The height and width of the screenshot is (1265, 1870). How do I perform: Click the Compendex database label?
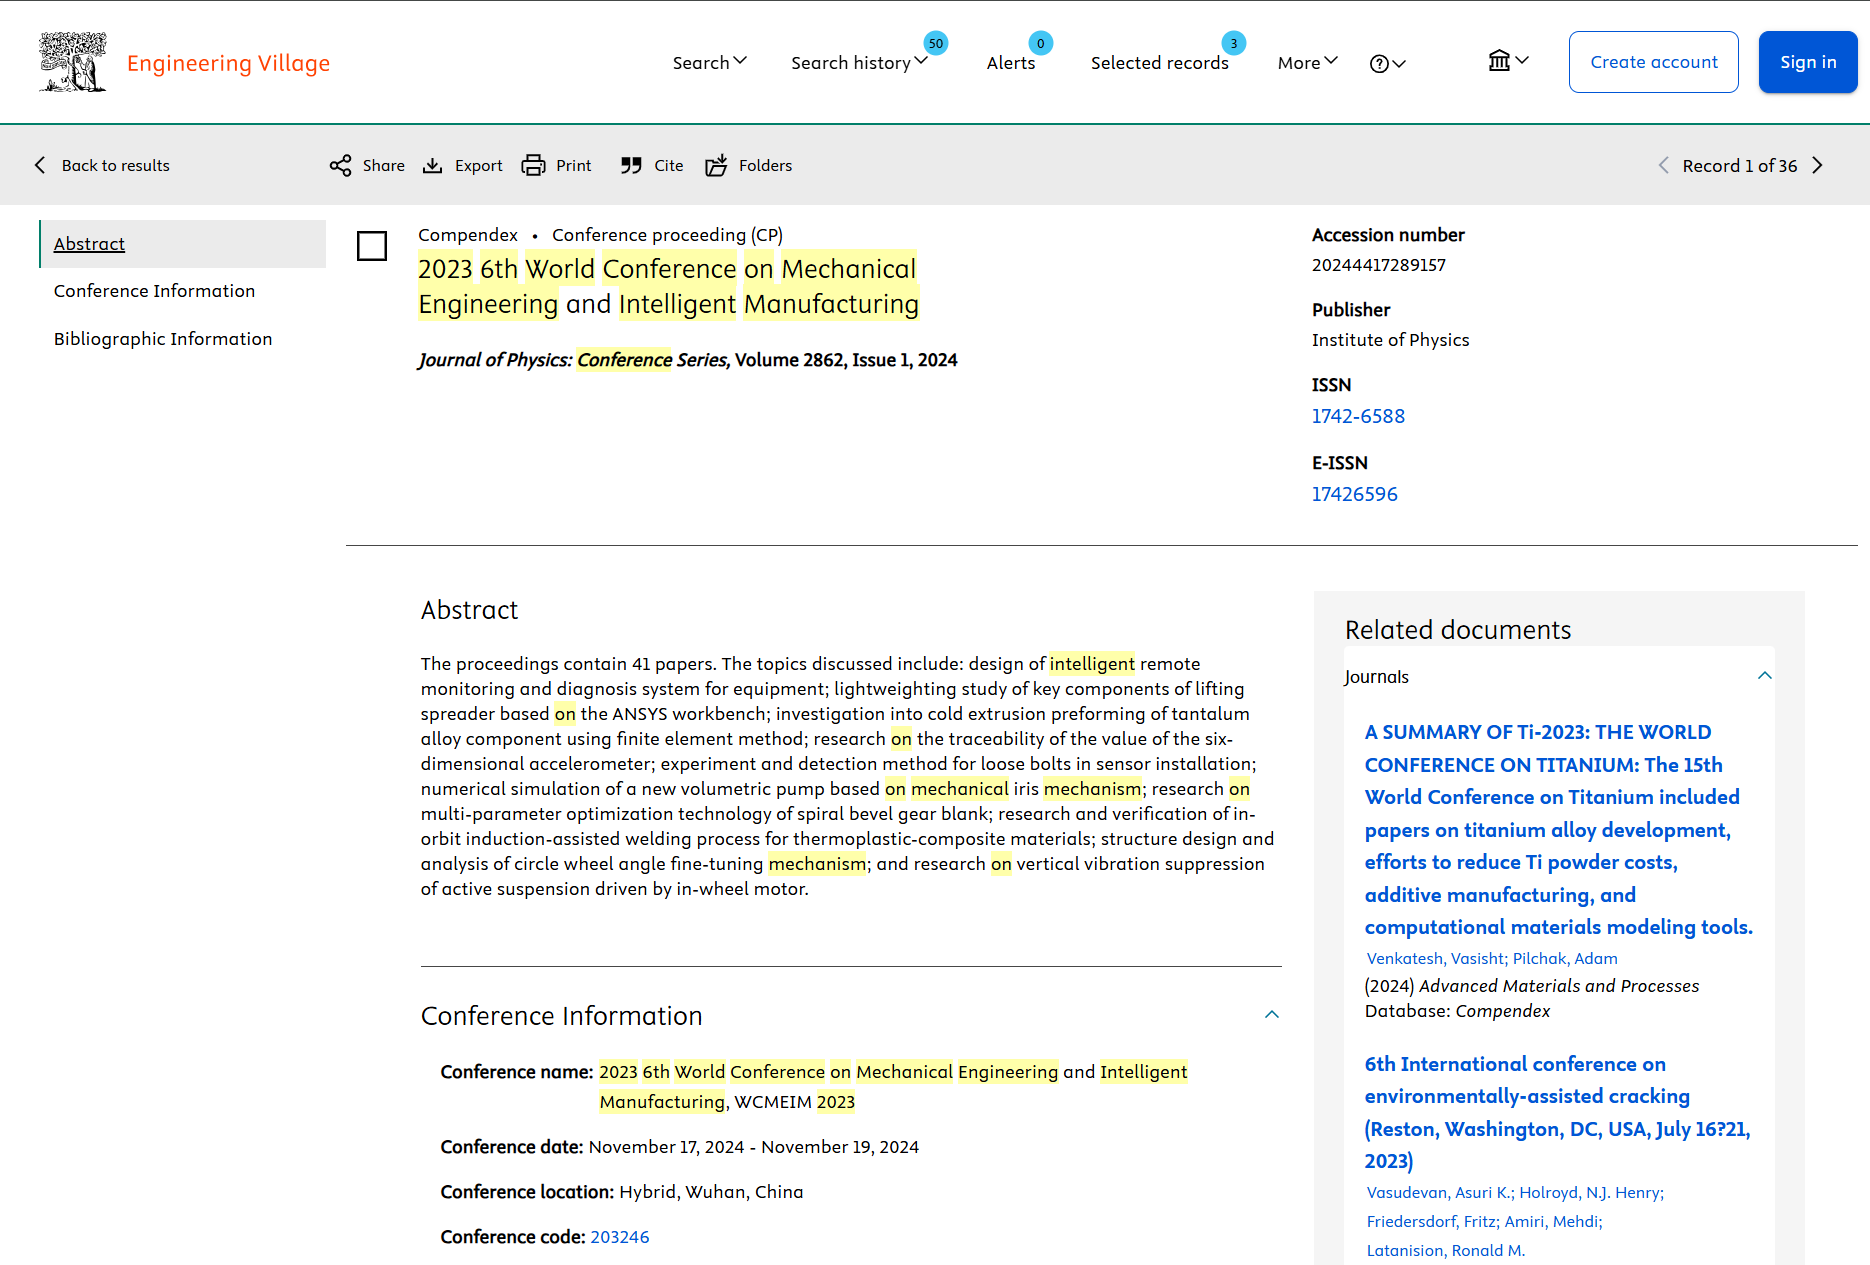point(468,235)
